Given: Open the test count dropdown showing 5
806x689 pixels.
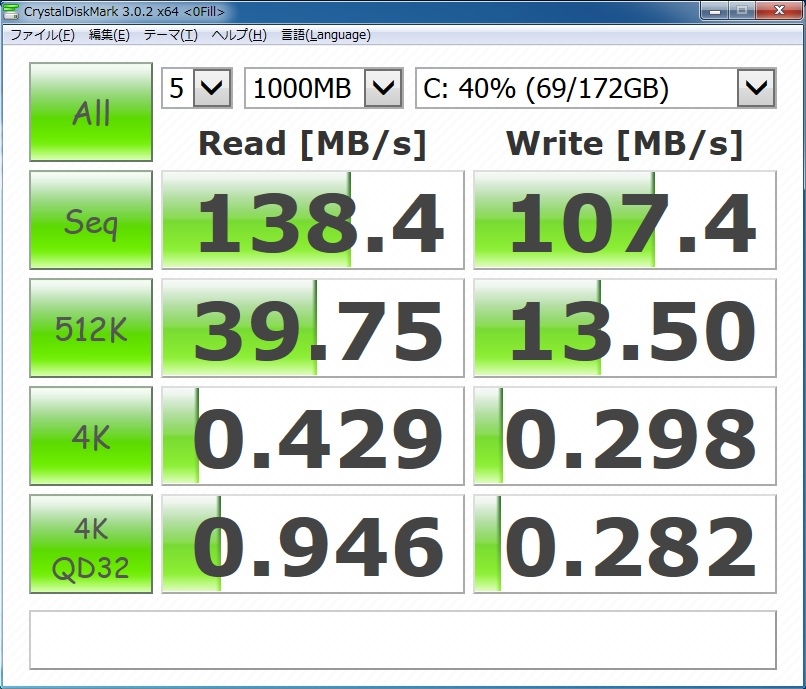Looking at the screenshot, I should [x=197, y=88].
